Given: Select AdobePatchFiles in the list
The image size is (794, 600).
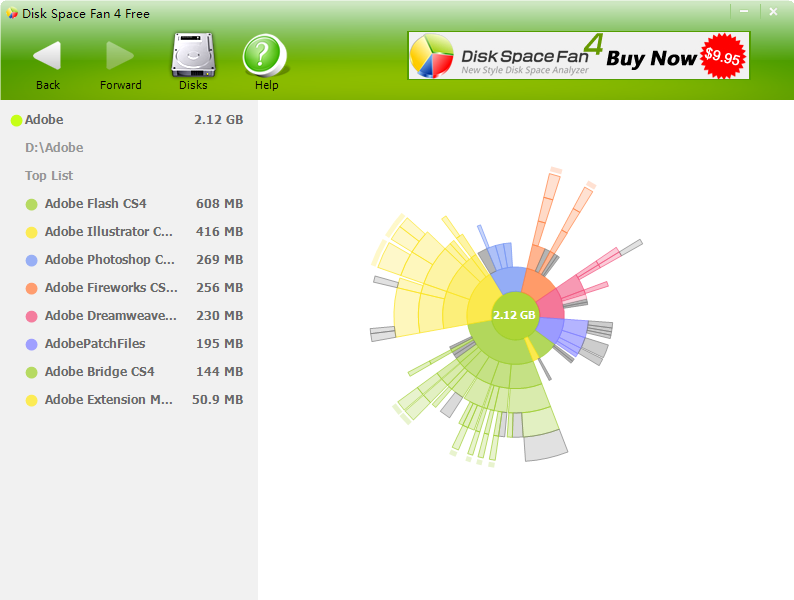Looking at the screenshot, I should pos(95,344).
